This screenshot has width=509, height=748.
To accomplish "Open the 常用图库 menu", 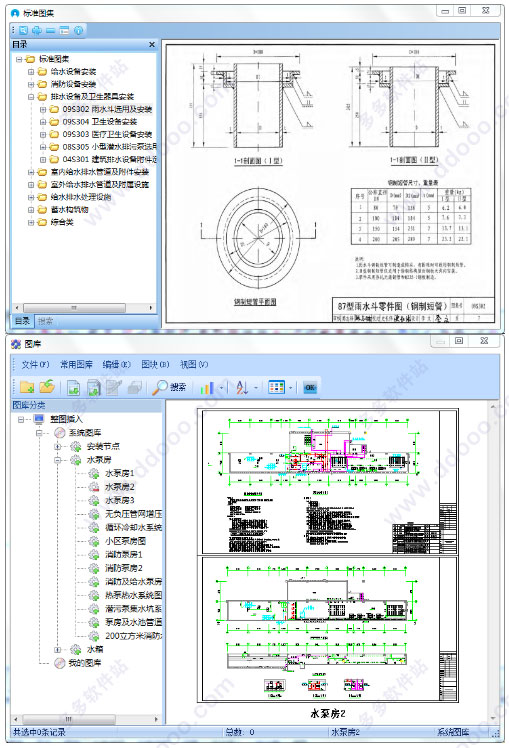I will click(76, 364).
